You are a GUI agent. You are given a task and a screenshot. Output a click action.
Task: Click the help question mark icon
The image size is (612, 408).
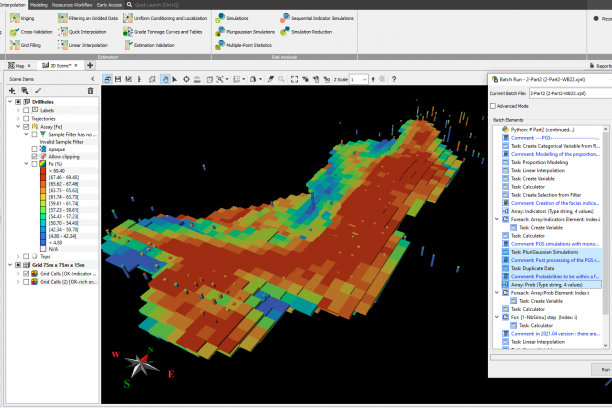click(x=394, y=79)
